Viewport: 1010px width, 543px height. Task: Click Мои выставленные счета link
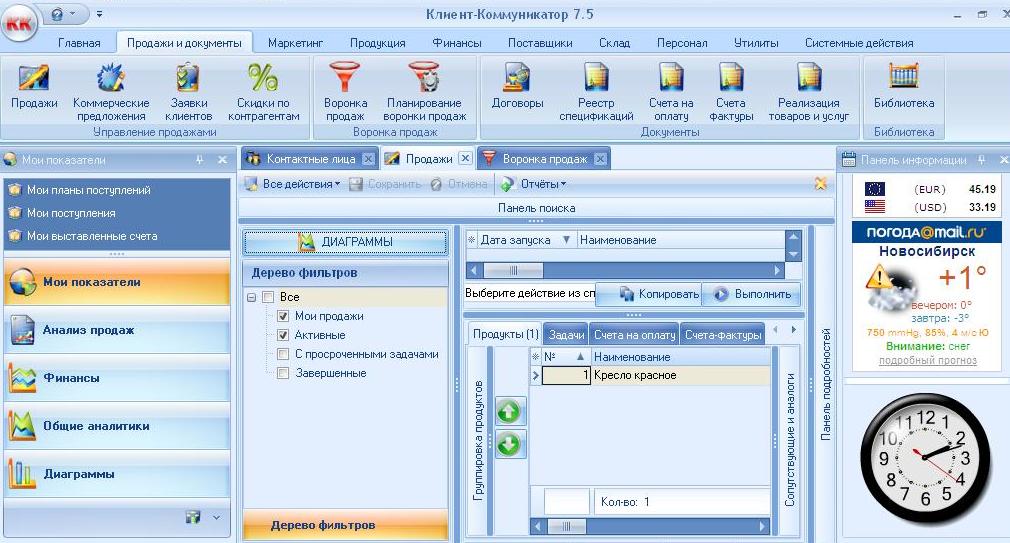pos(92,236)
